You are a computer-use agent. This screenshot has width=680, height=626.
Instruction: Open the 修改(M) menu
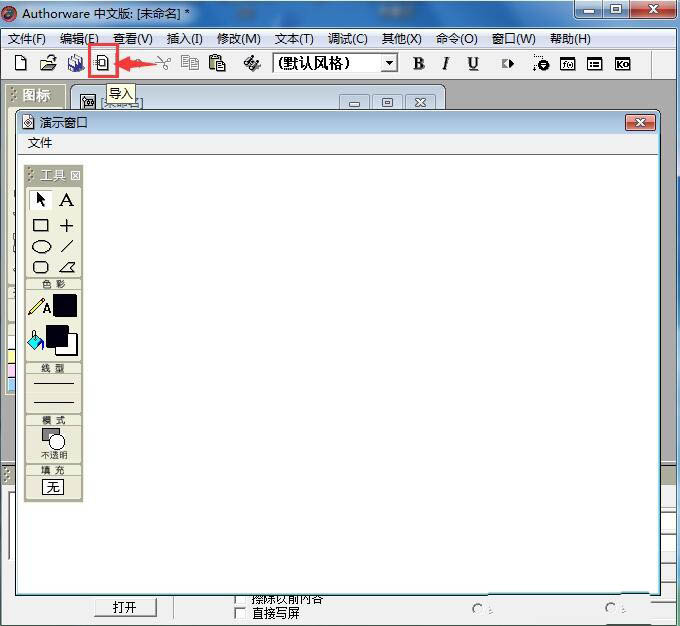coord(239,39)
